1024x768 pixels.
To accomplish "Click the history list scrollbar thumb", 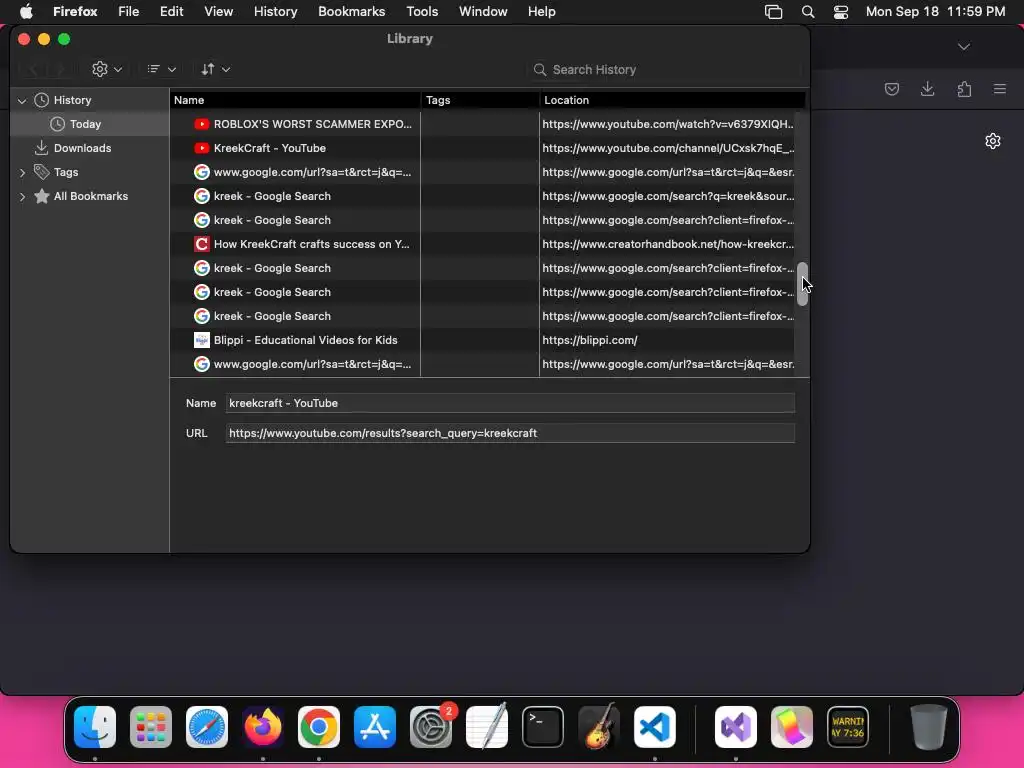I will [x=802, y=284].
